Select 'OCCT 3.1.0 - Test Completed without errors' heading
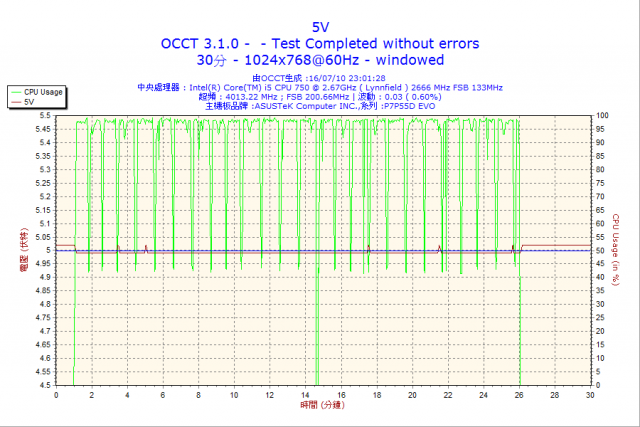The width and height of the screenshot is (640, 427). tap(320, 44)
